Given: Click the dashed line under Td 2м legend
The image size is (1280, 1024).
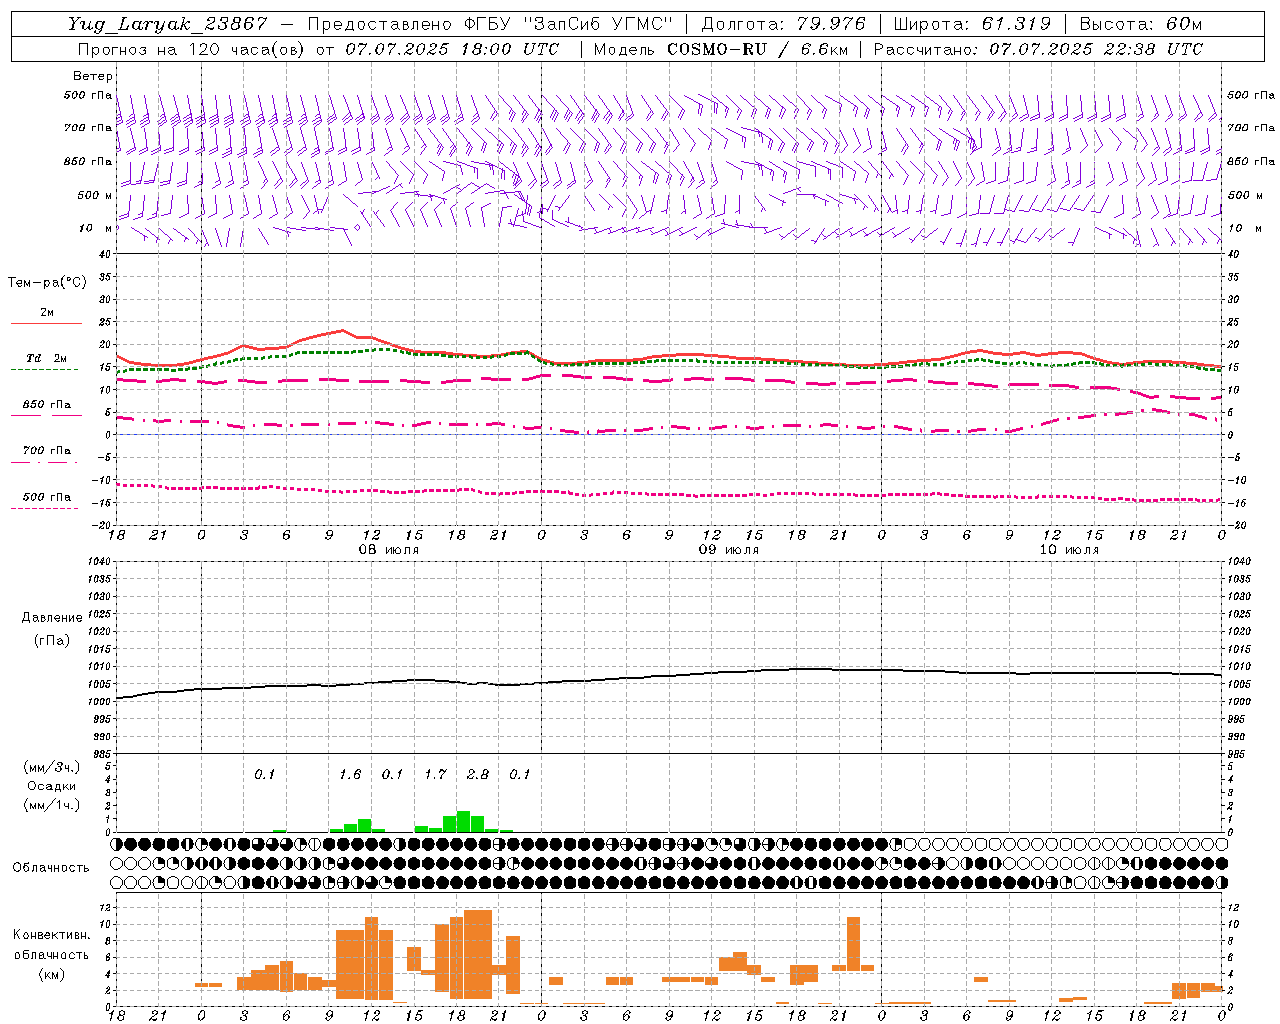Looking at the screenshot, I should pos(45,369).
